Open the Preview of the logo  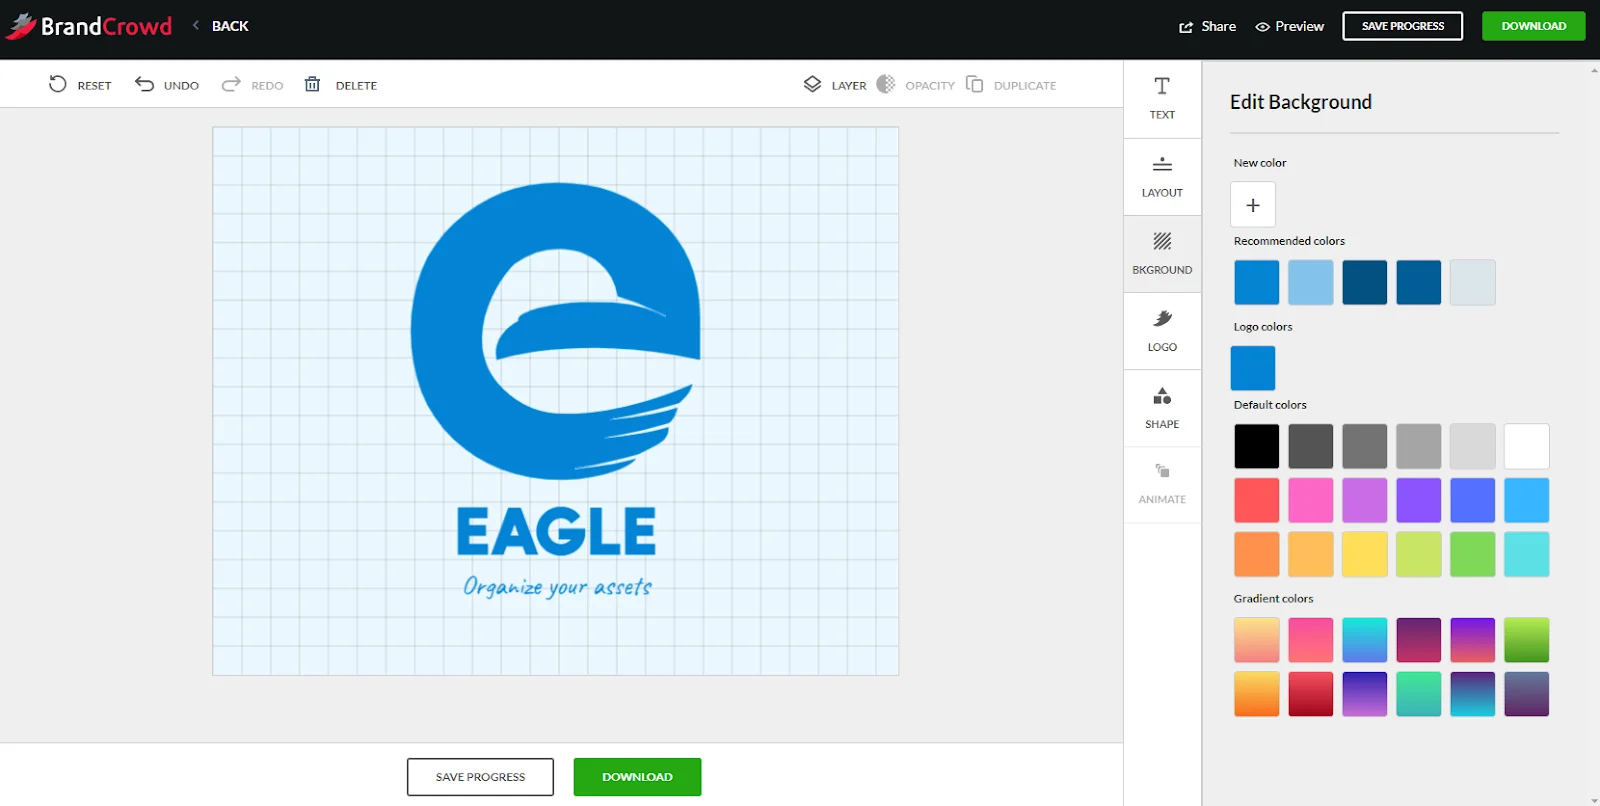(x=1290, y=26)
